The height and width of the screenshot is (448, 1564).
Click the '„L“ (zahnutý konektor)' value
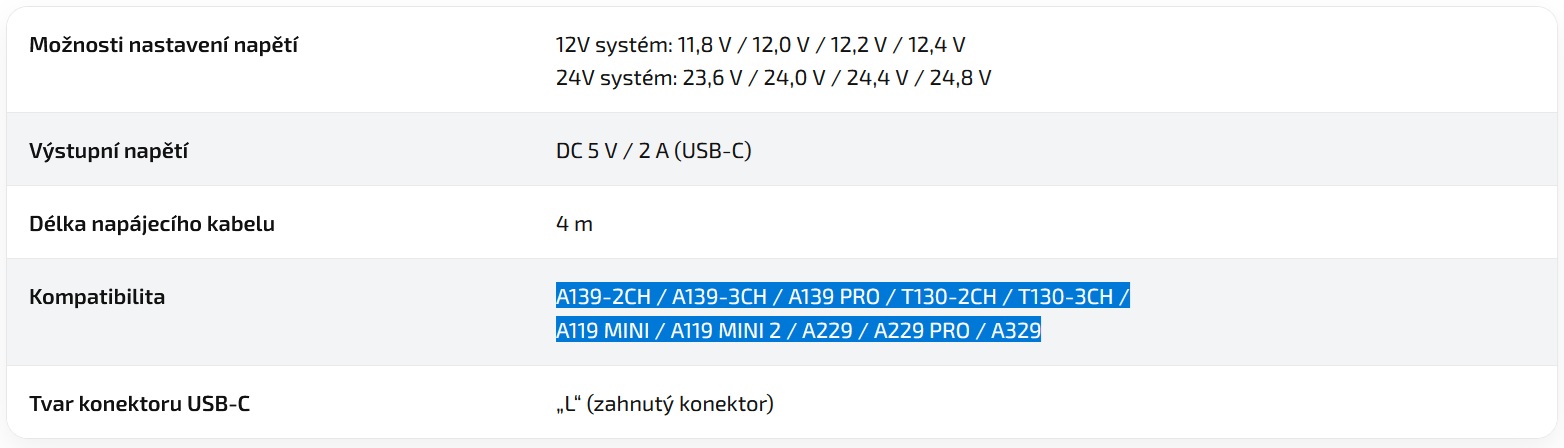click(x=665, y=404)
